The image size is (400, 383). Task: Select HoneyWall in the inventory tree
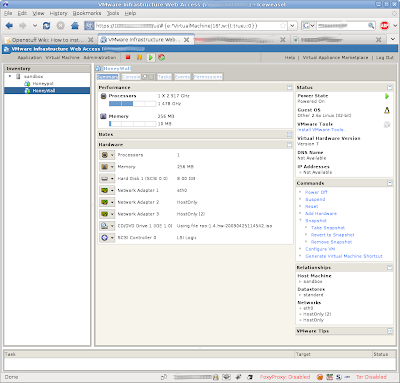pos(44,91)
